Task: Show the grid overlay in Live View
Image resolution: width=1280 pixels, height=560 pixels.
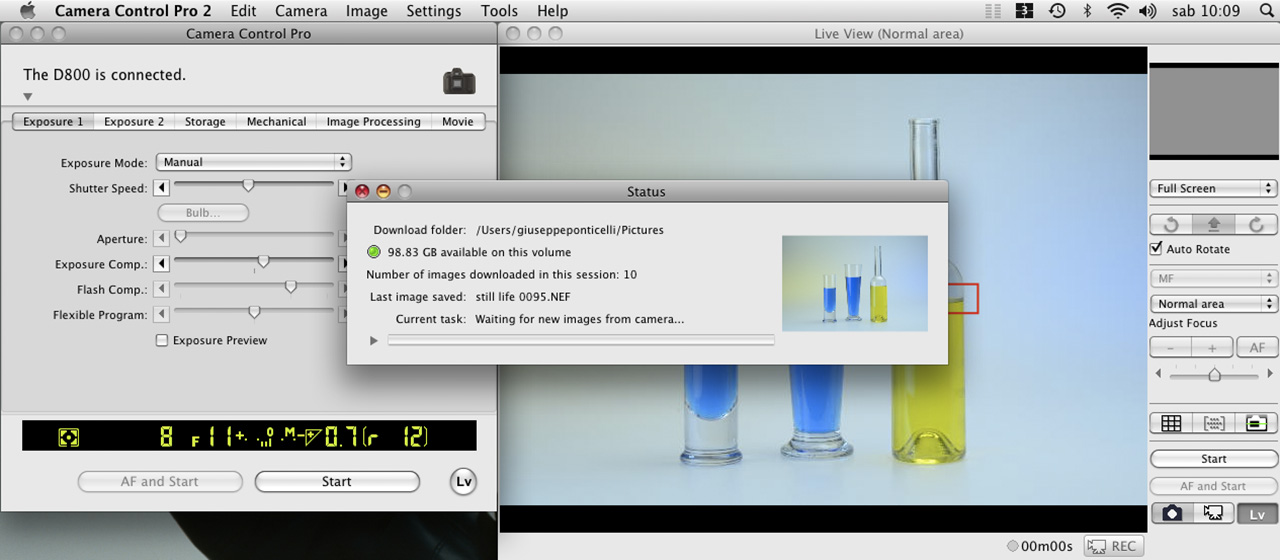Action: point(1171,423)
